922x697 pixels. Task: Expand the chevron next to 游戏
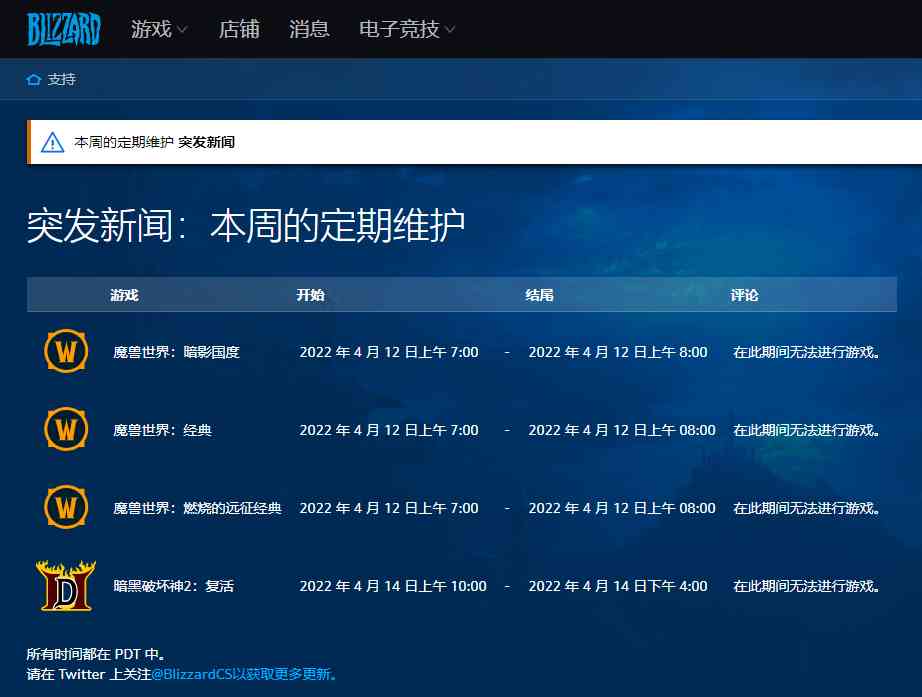pos(182,29)
